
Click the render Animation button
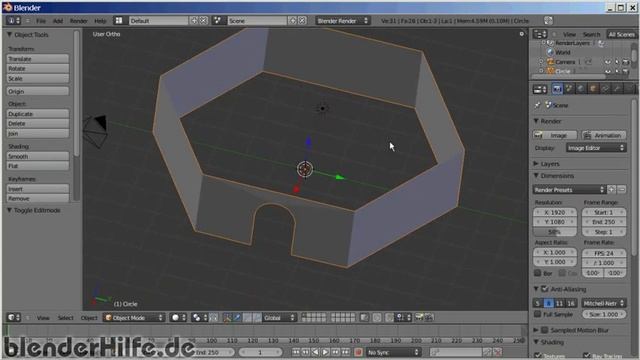point(604,135)
